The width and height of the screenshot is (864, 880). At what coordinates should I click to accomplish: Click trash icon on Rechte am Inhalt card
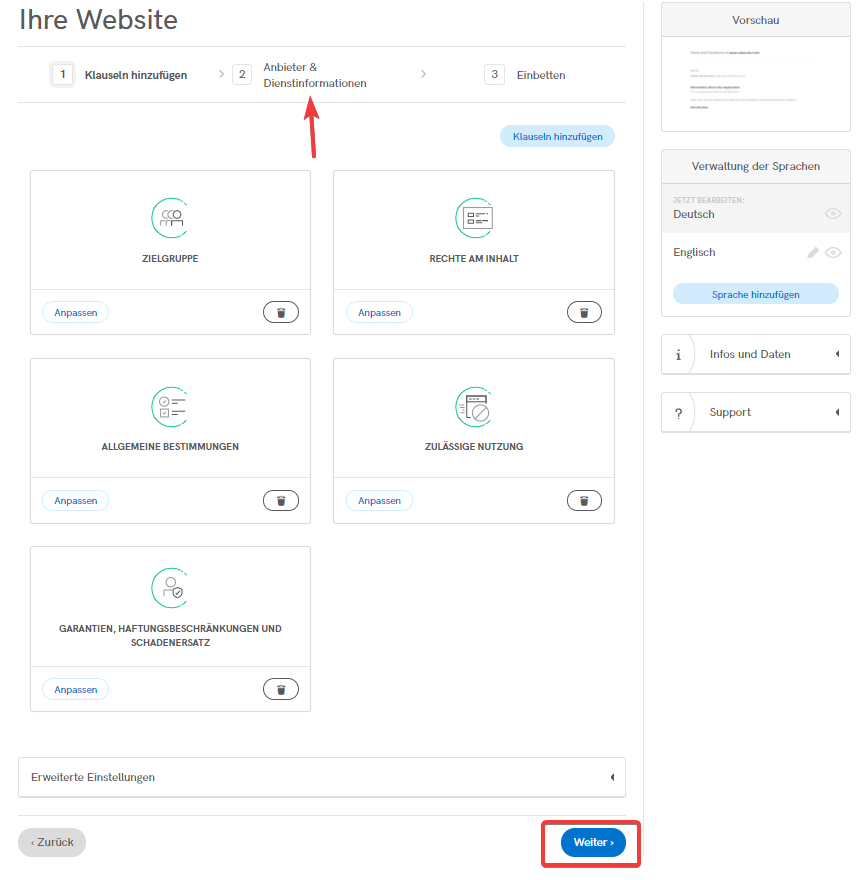(584, 313)
